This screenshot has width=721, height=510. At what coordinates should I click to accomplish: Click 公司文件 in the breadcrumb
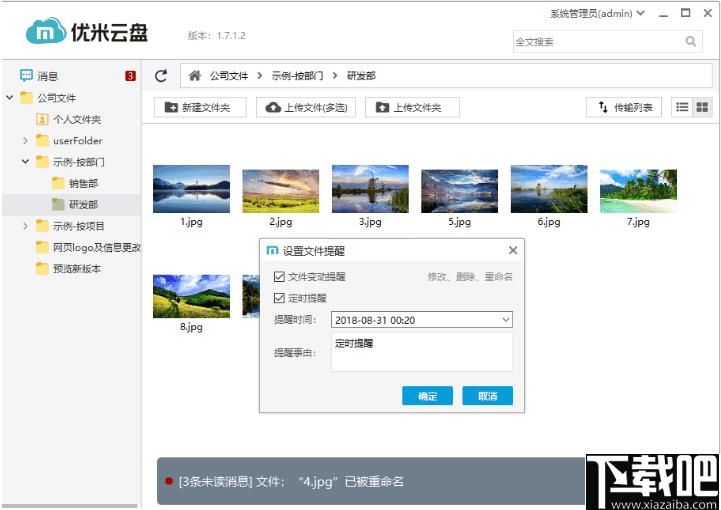click(229, 76)
